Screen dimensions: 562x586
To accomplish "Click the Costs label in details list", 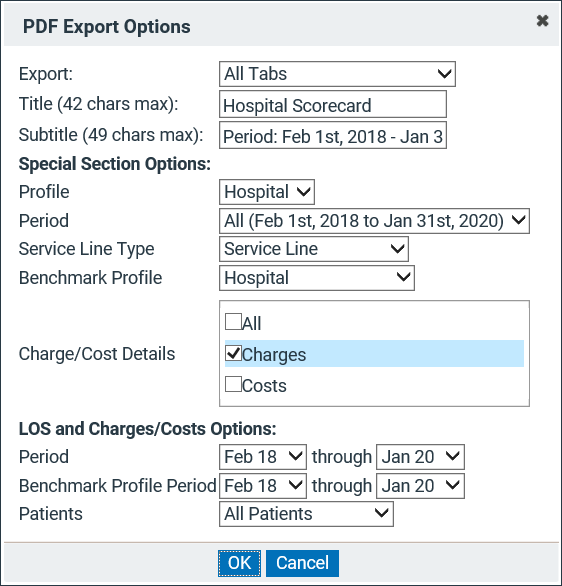I will (264, 386).
